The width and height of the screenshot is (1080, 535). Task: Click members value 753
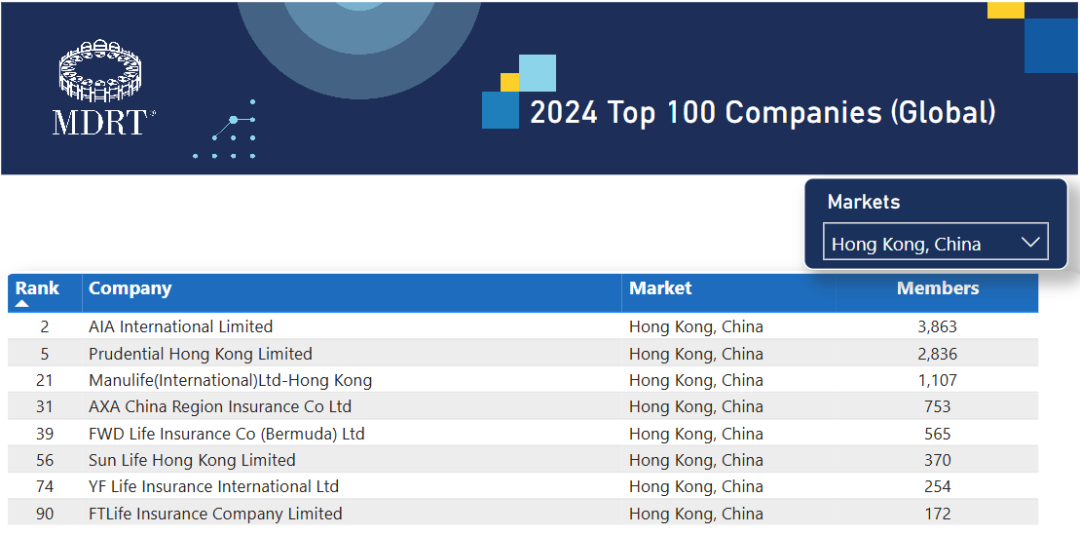click(937, 407)
